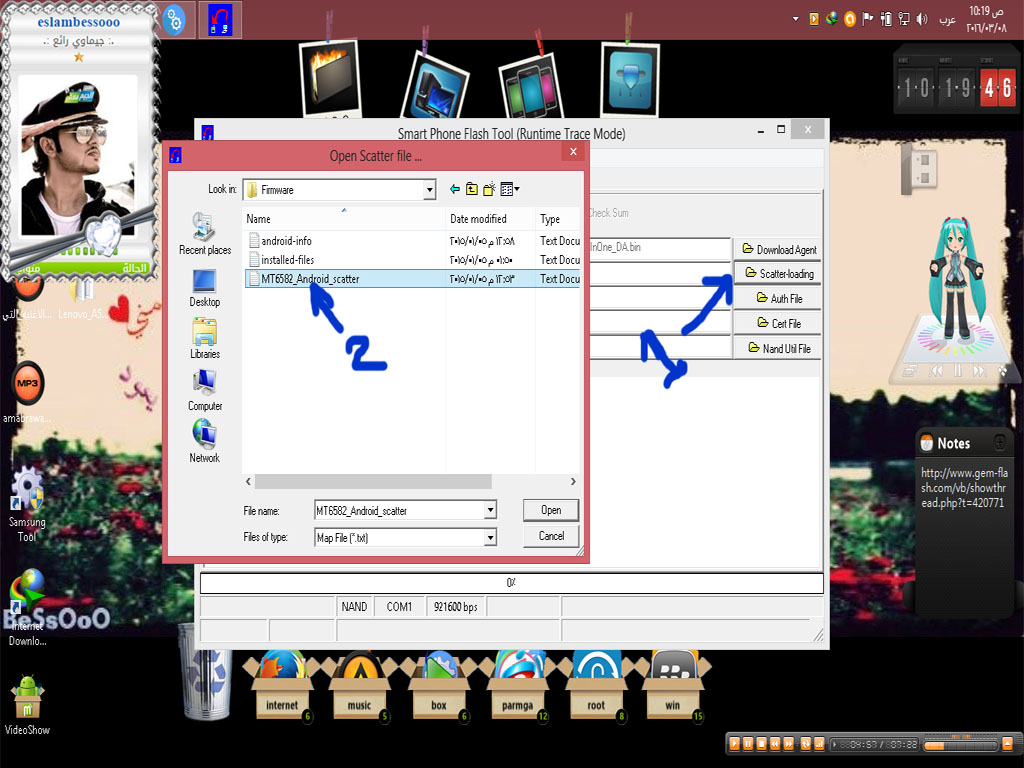Sort files by the Type column
Viewport: 1024px width, 768px height.
pyautogui.click(x=558, y=219)
